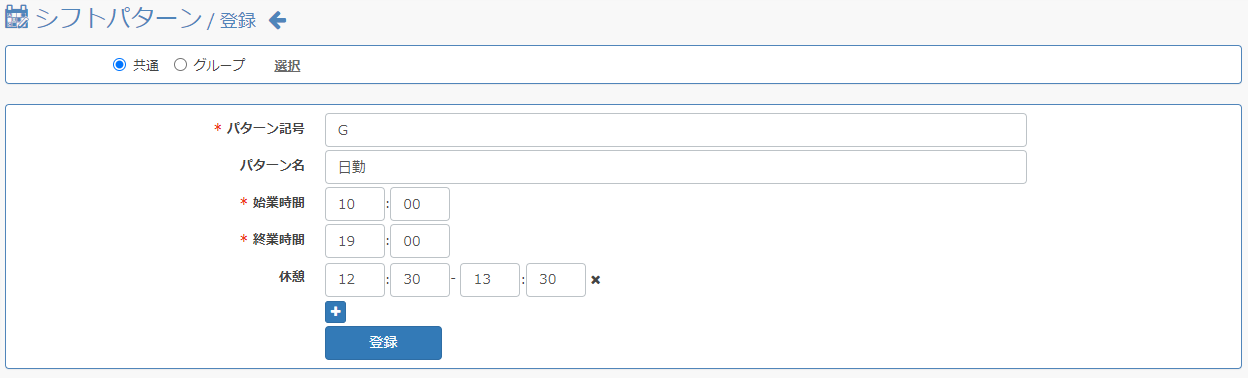Focus the パターン記号 input field

click(676, 130)
